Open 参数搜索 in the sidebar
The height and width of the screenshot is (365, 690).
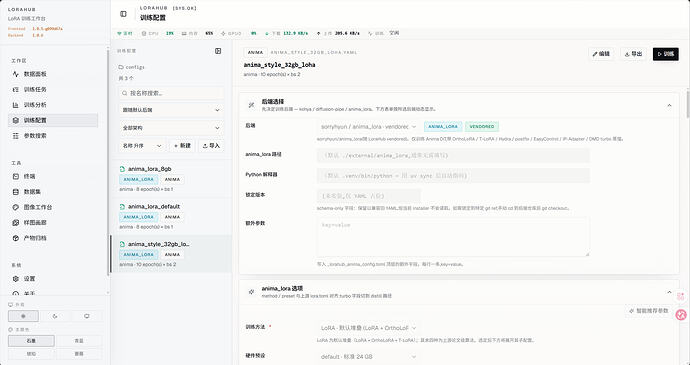pyautogui.click(x=53, y=136)
